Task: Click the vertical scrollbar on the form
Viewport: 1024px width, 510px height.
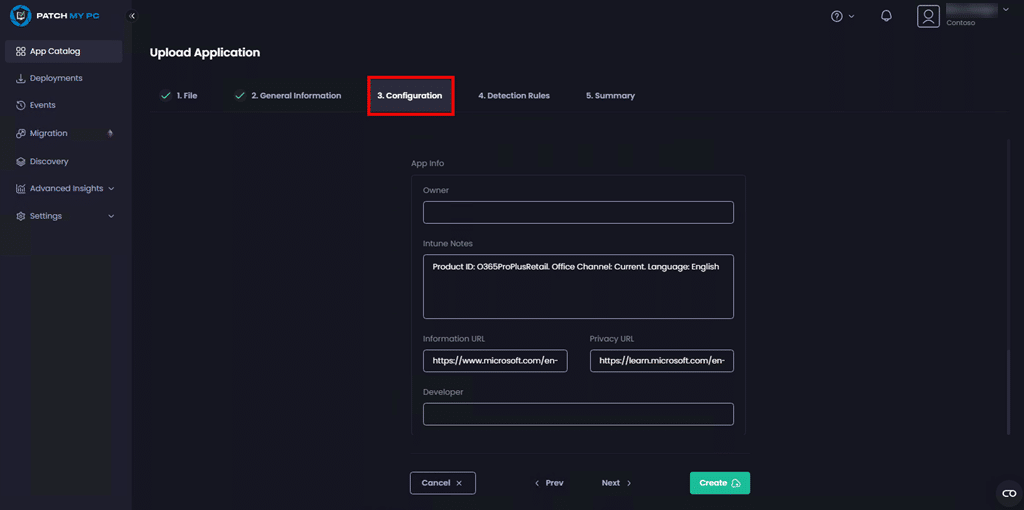Action: (1008, 390)
